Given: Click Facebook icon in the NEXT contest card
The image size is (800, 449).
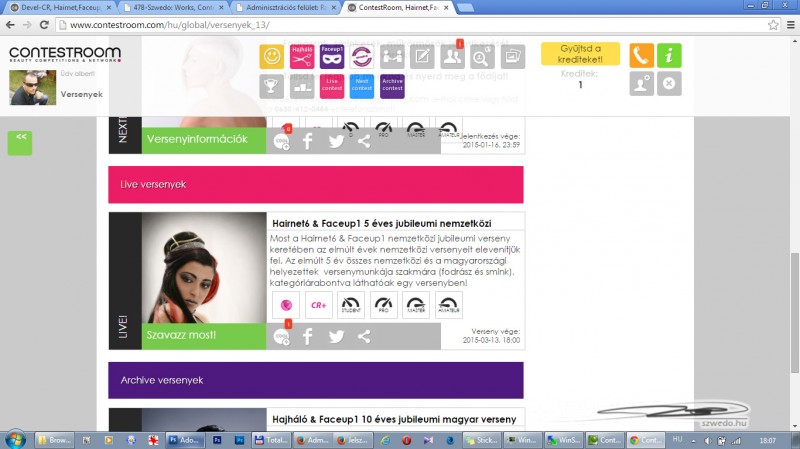Looking at the screenshot, I should (x=307, y=141).
